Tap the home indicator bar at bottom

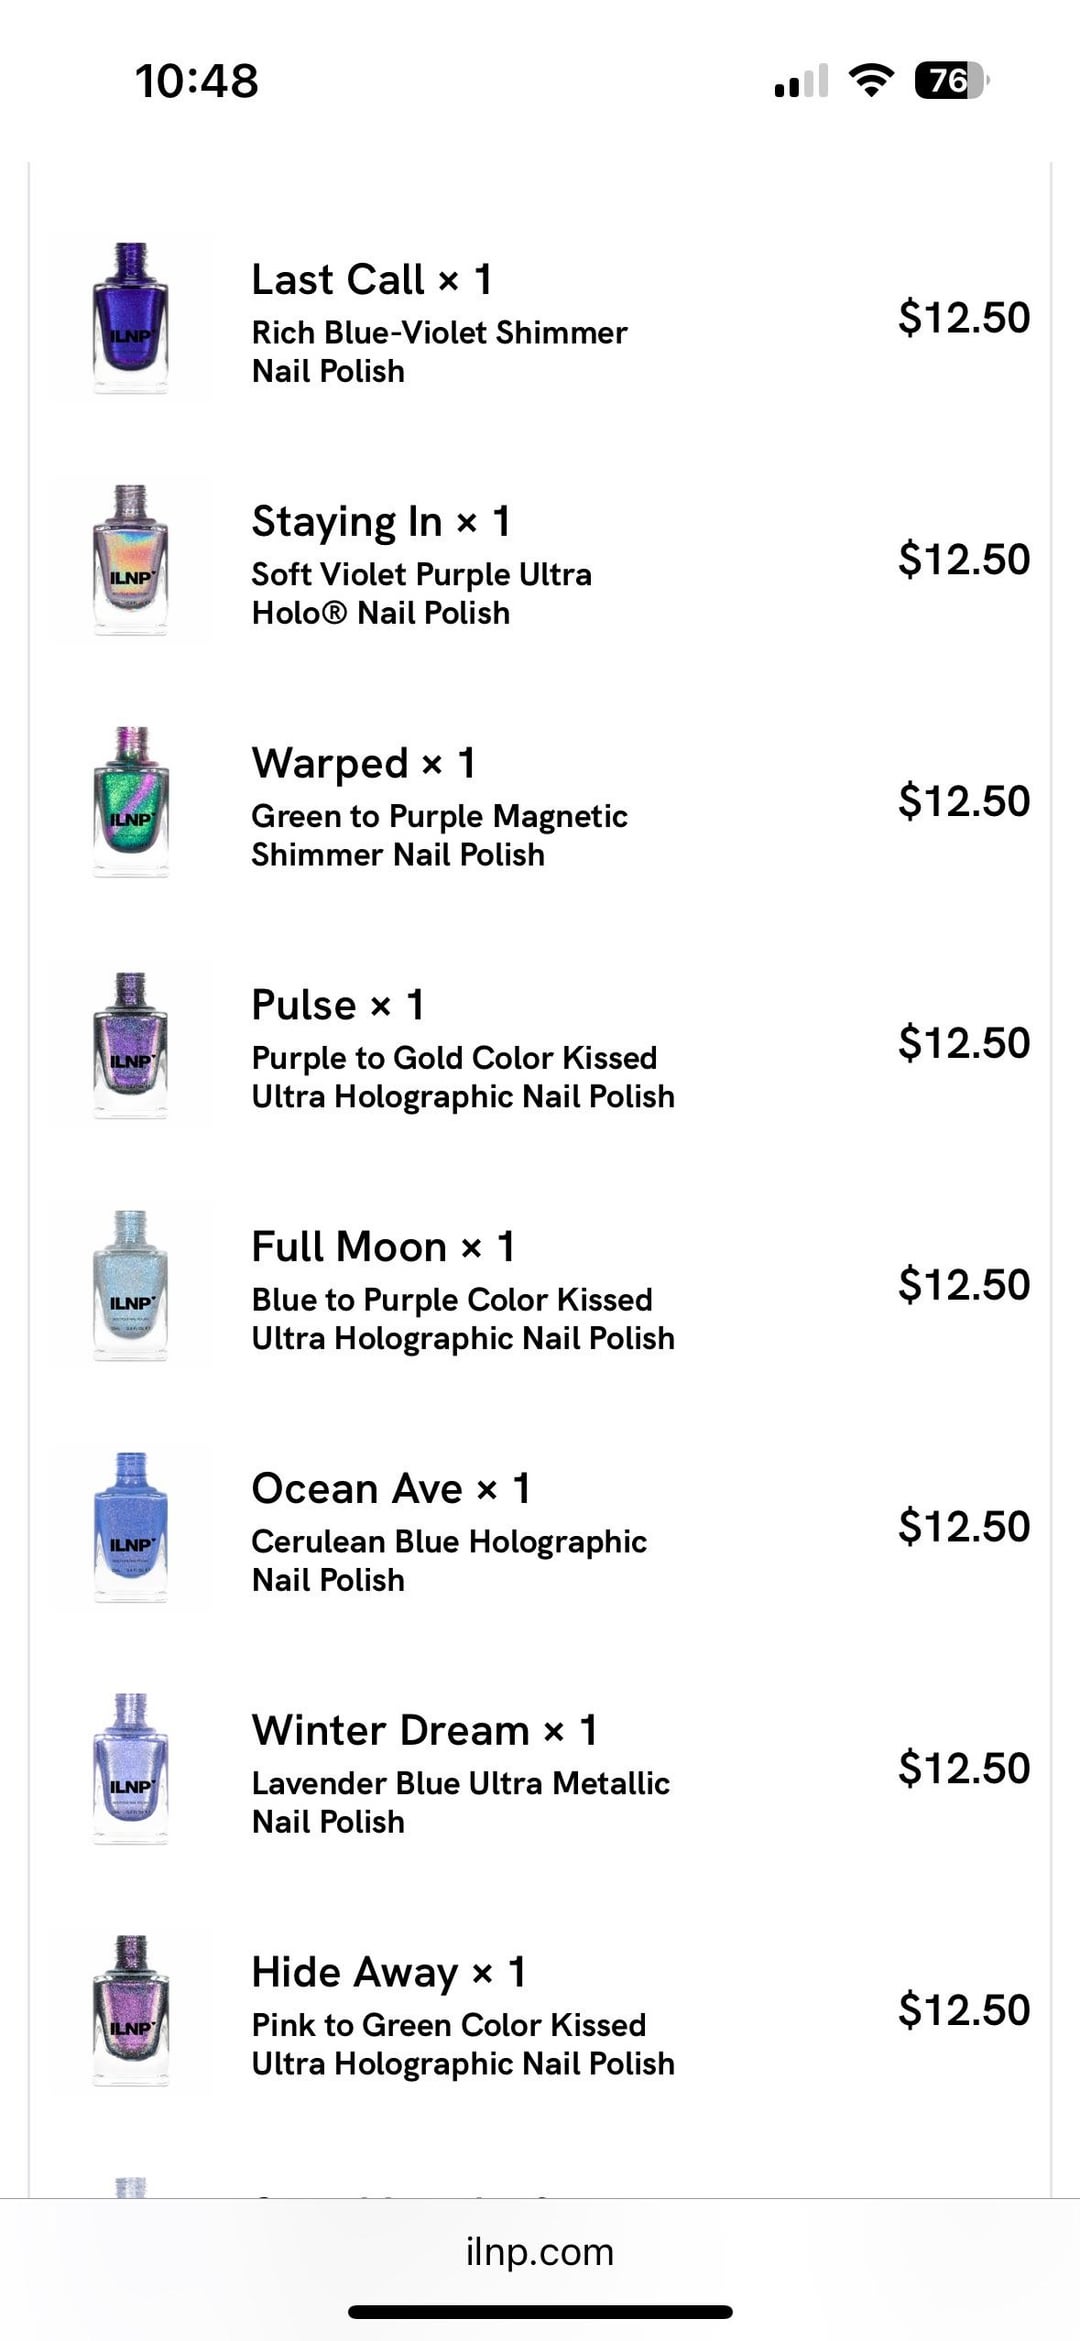tap(540, 2312)
